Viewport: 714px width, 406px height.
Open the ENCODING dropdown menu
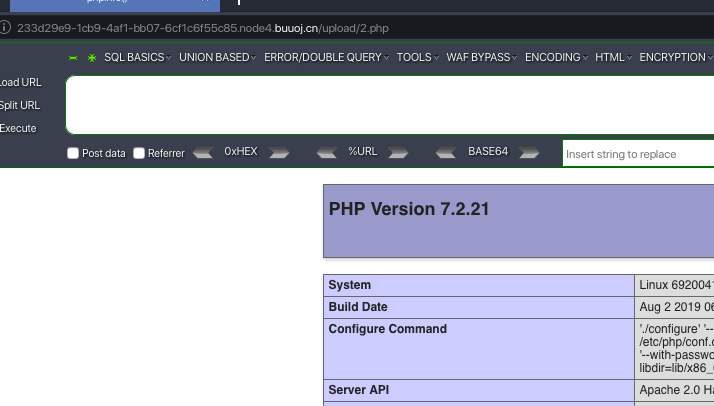[556, 57]
